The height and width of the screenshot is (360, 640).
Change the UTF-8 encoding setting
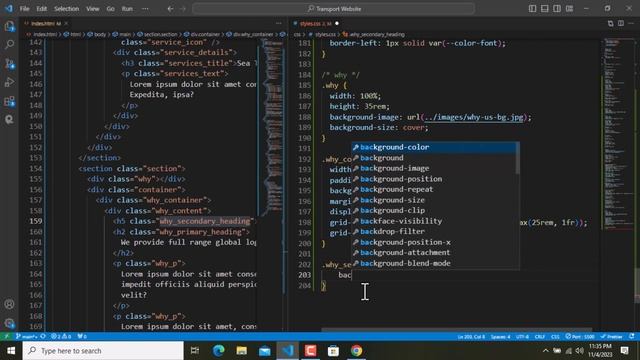(522, 337)
